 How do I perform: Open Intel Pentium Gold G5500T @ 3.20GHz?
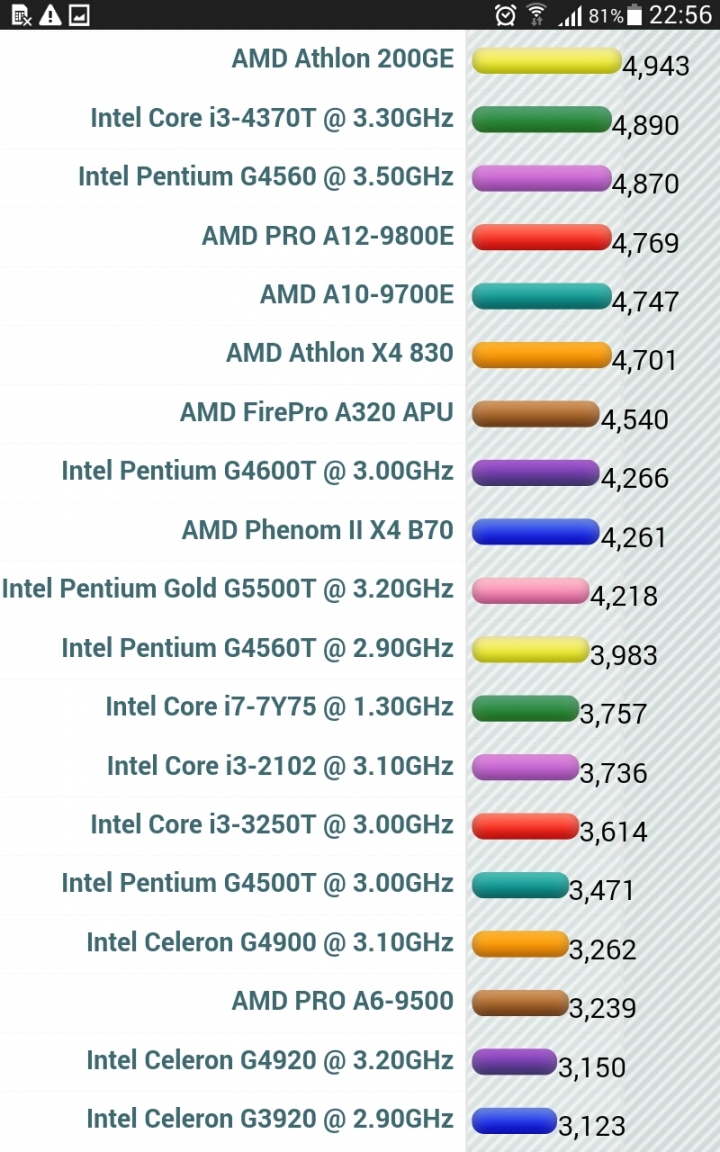pyautogui.click(x=227, y=589)
